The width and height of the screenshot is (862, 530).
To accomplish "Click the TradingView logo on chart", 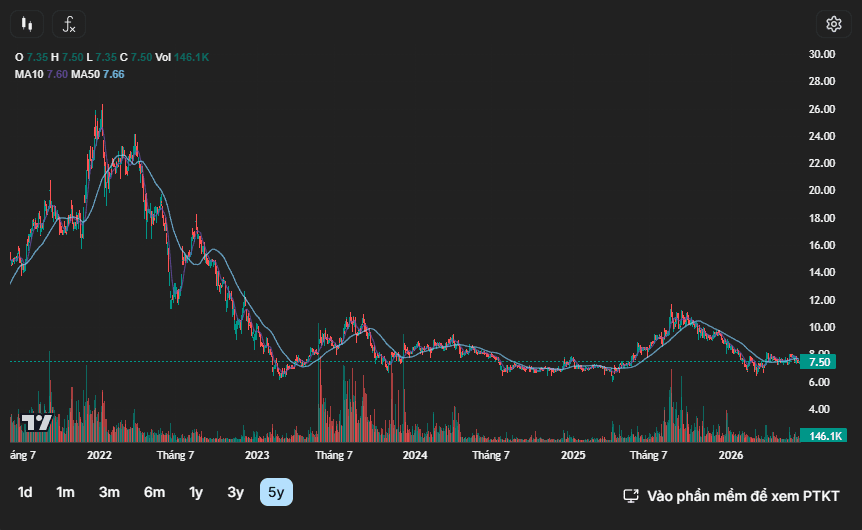I will pos(37,422).
